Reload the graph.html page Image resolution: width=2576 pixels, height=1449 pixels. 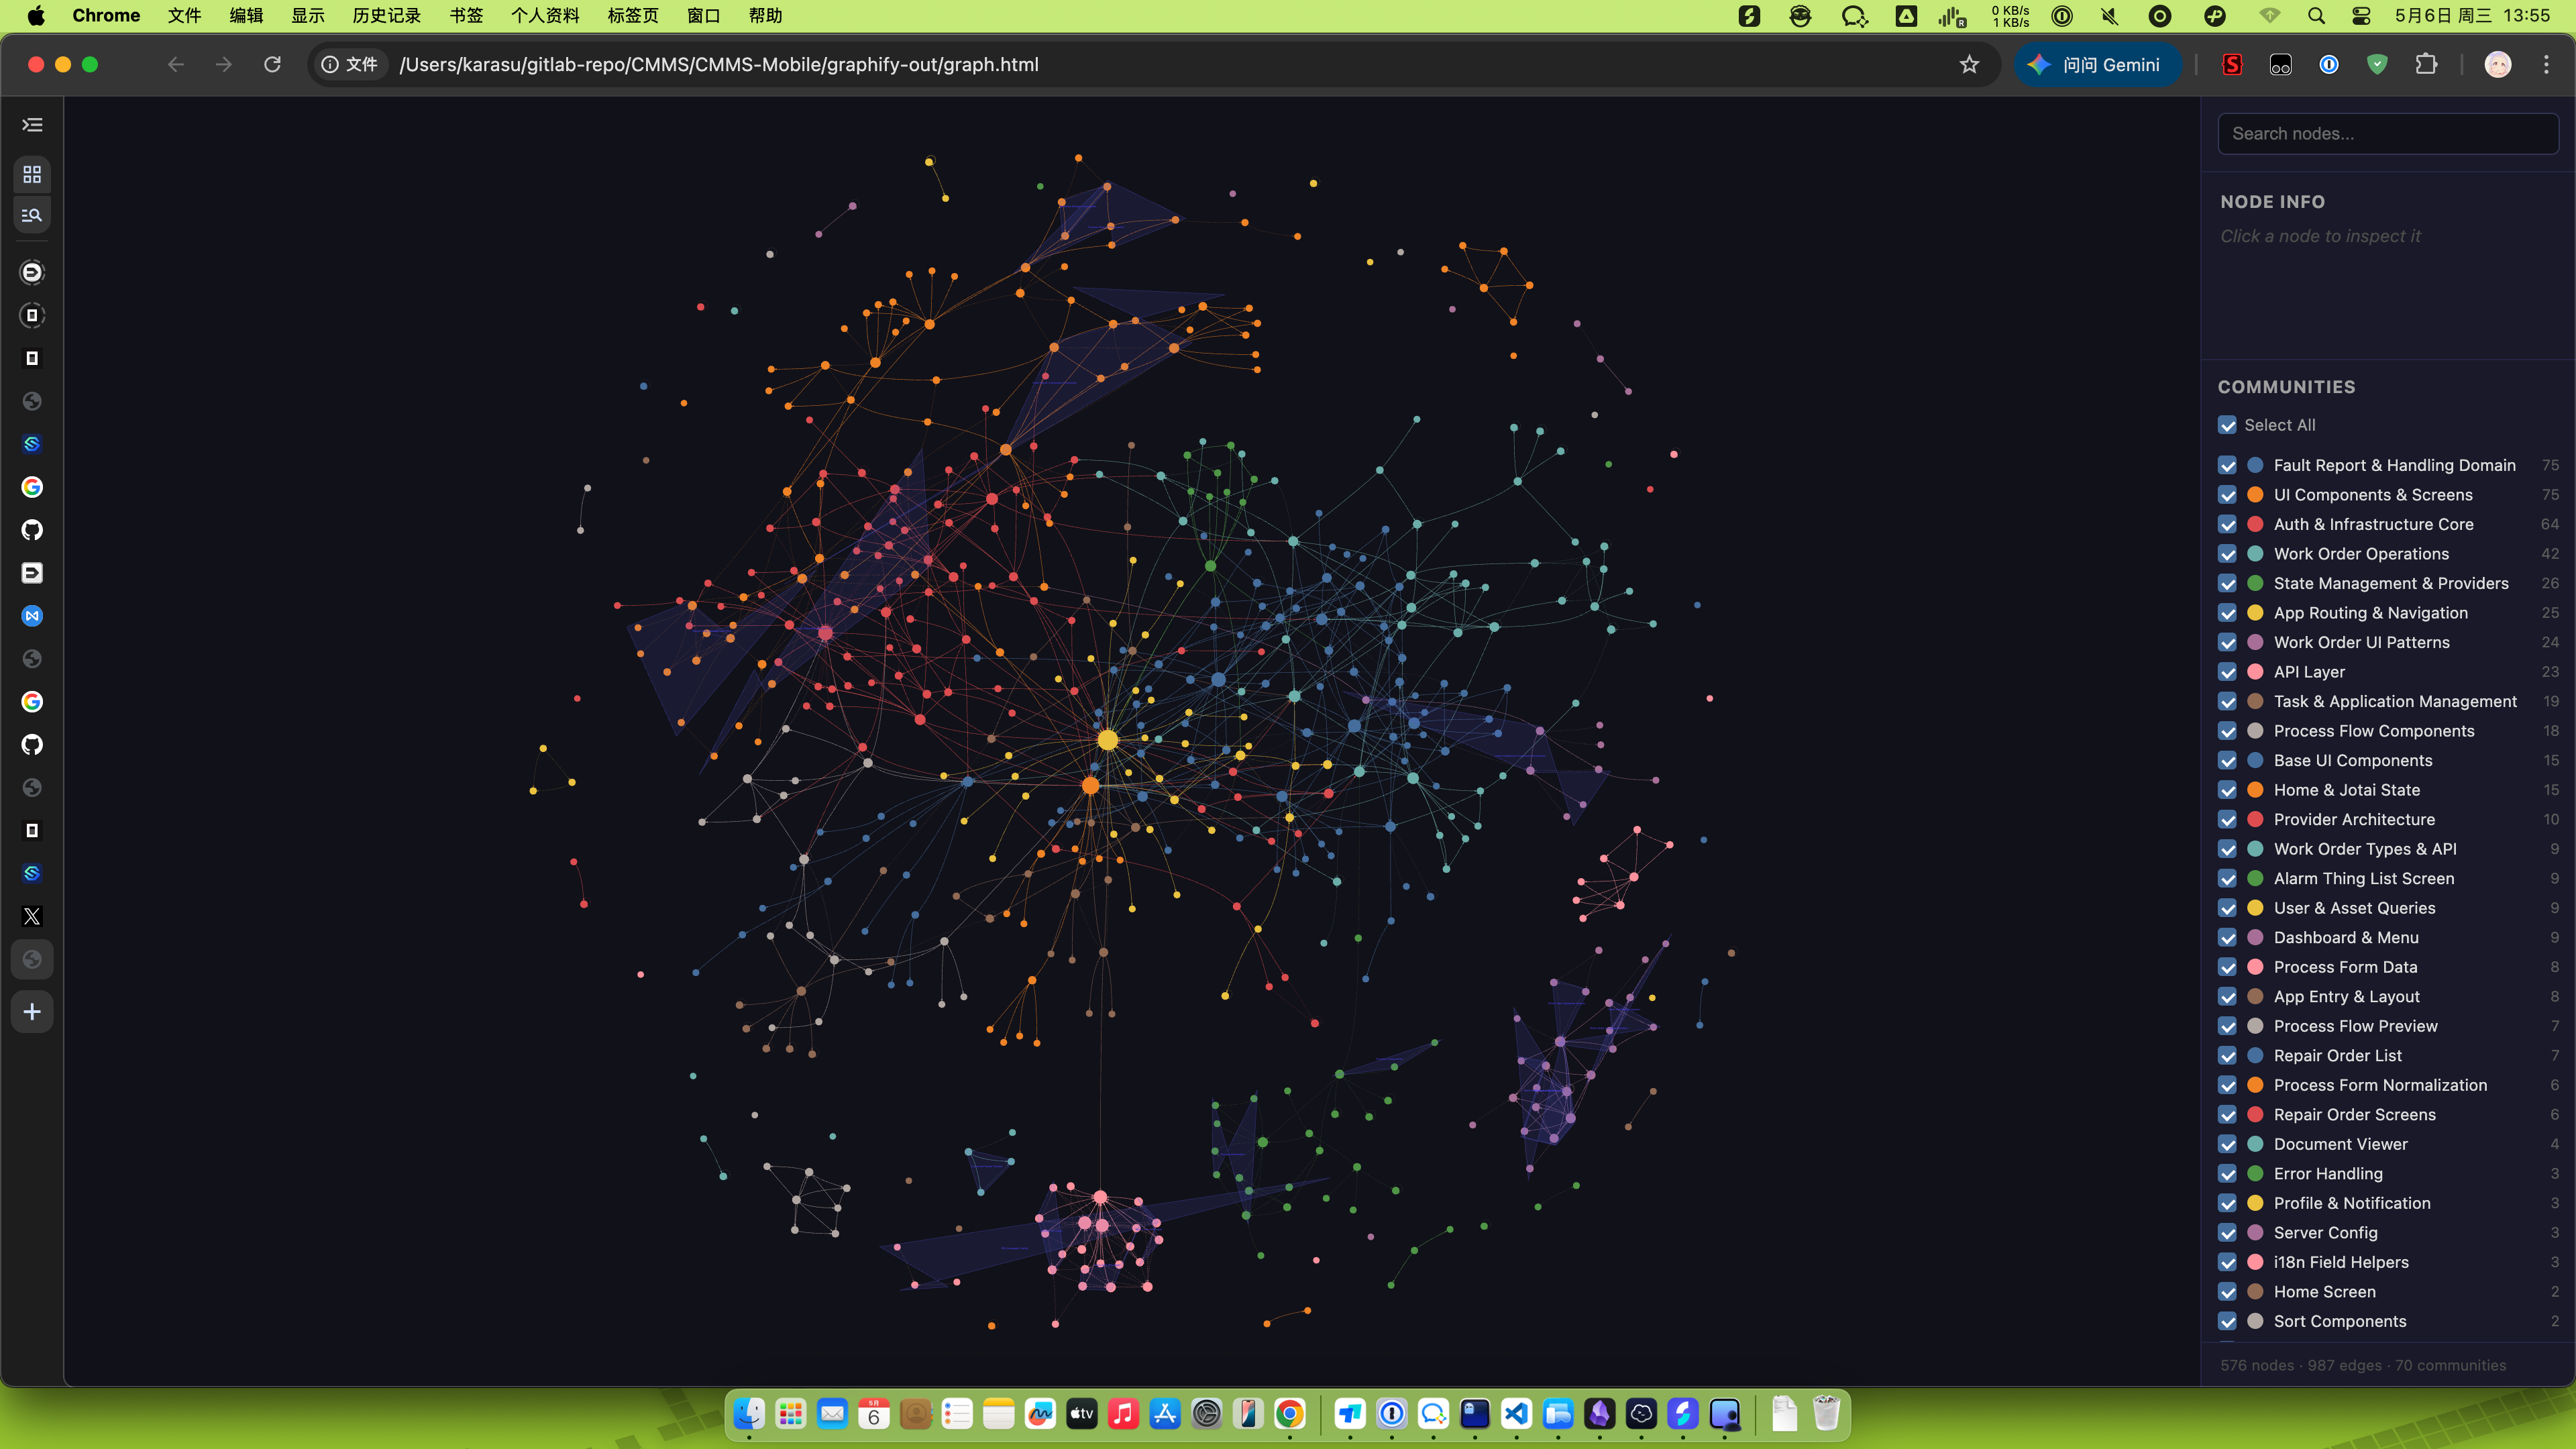tap(272, 65)
